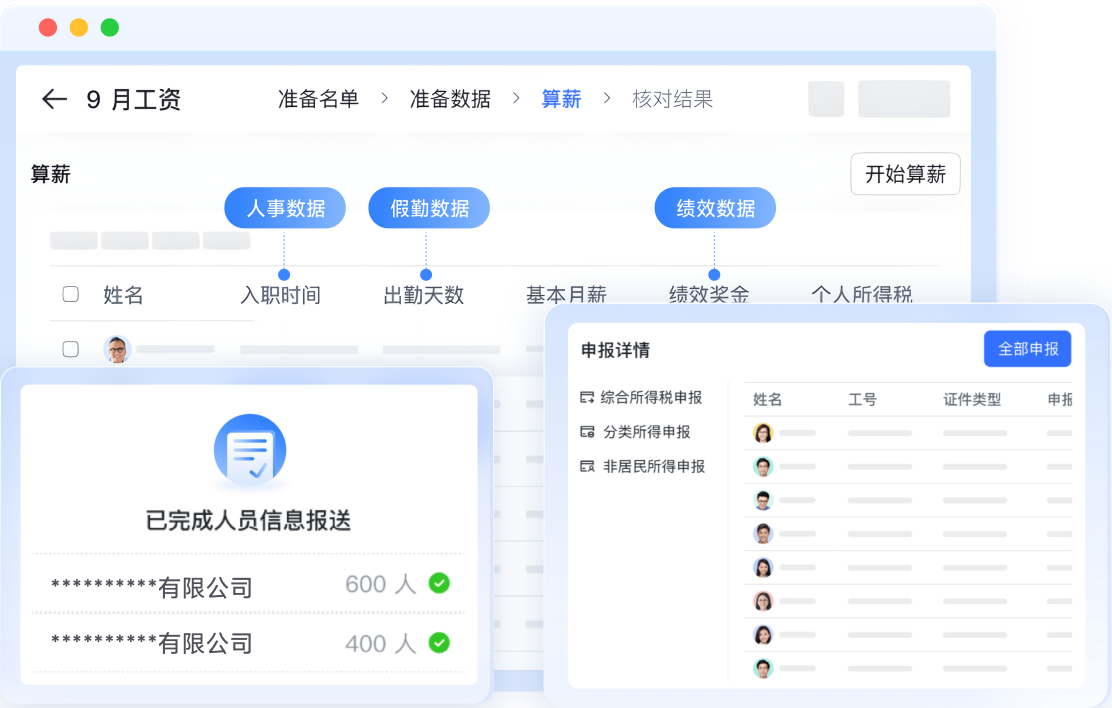Click first avatar in 申报详情 table
This screenshot has width=1112, height=708.
coord(763,433)
